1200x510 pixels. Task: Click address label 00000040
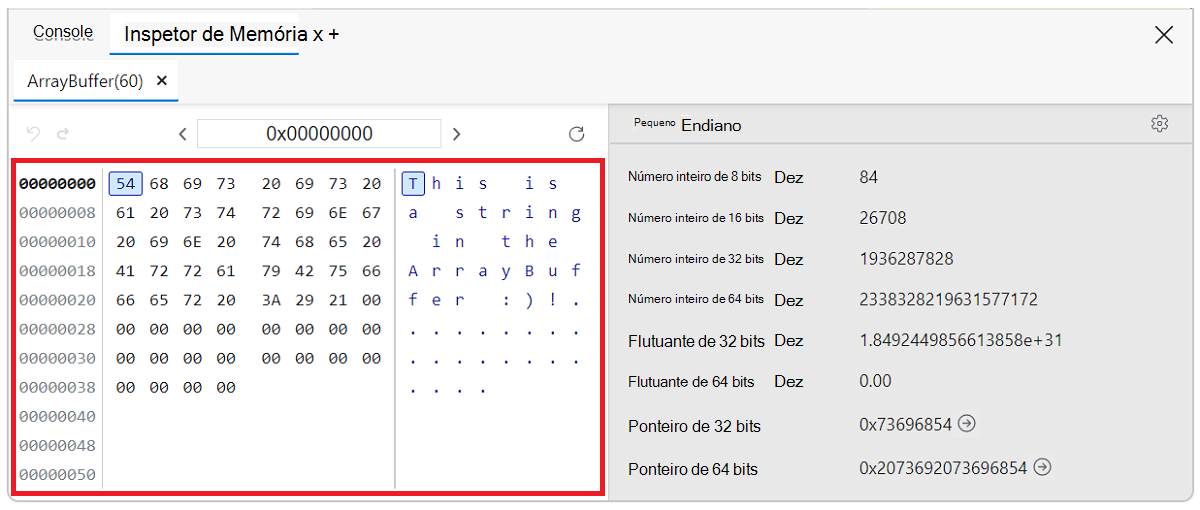coord(57,417)
